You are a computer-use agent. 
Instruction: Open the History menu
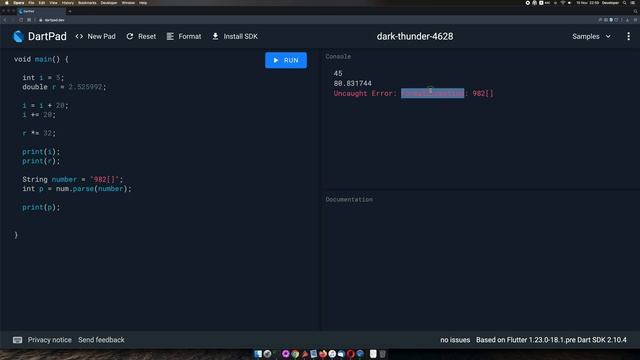68,3
